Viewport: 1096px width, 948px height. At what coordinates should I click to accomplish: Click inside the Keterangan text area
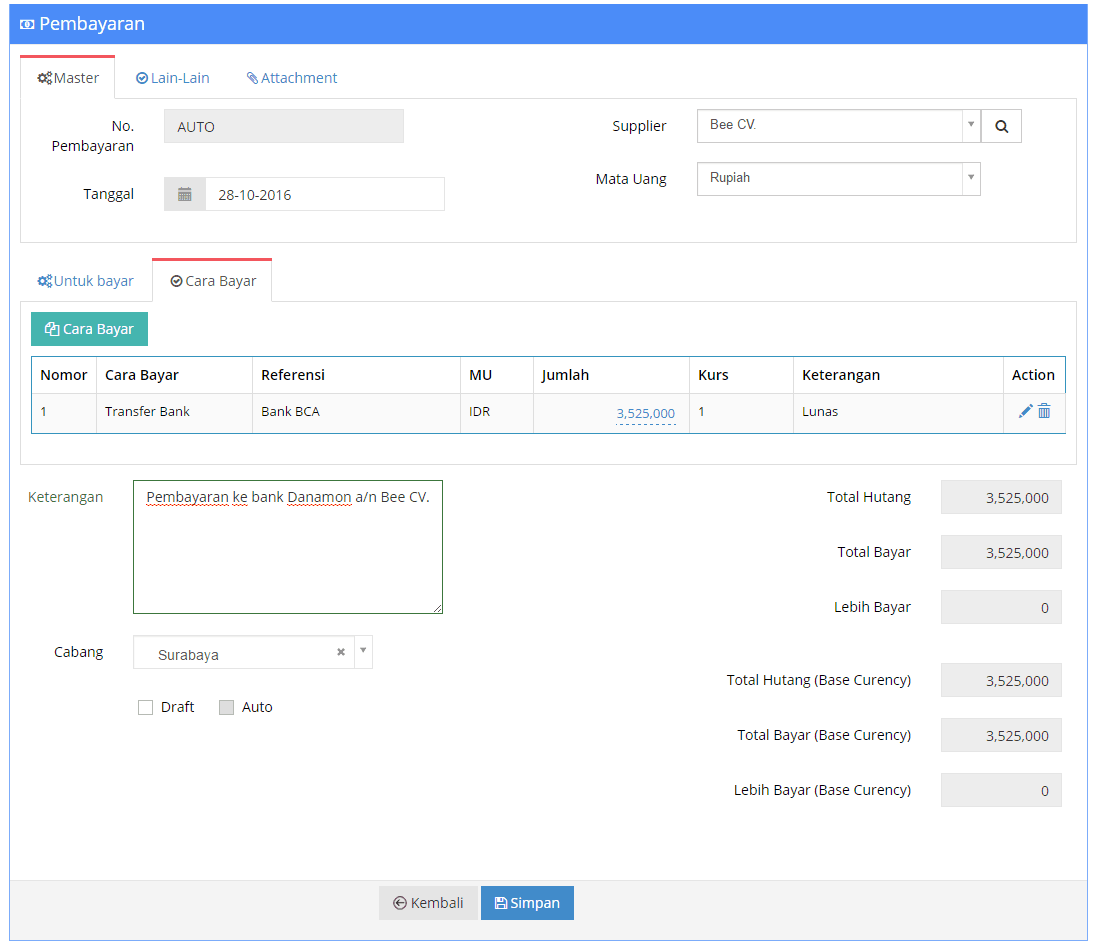point(288,547)
